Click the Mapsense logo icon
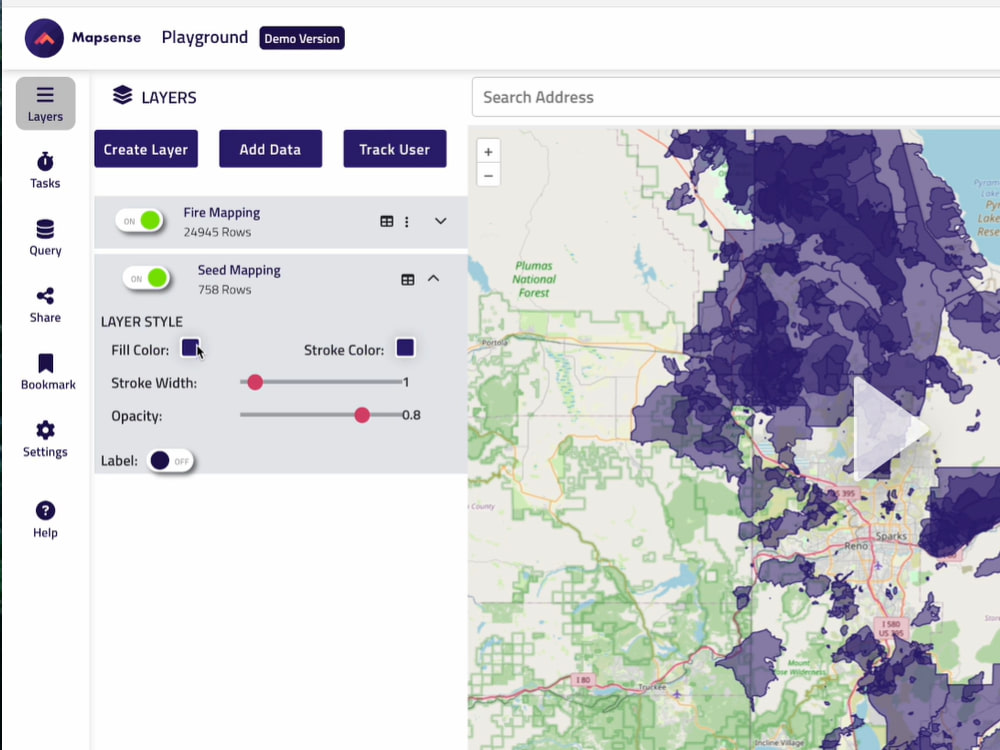The image size is (1000, 750). 44,38
